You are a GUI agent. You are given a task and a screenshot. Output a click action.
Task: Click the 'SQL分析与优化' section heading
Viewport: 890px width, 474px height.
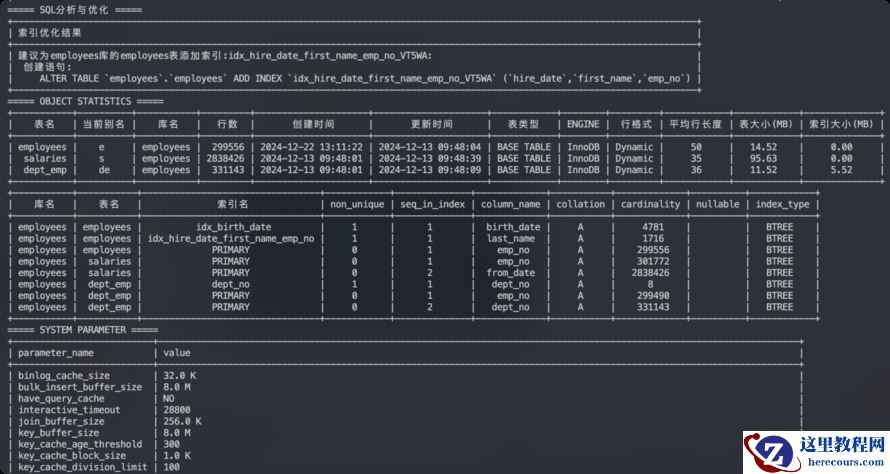74,10
